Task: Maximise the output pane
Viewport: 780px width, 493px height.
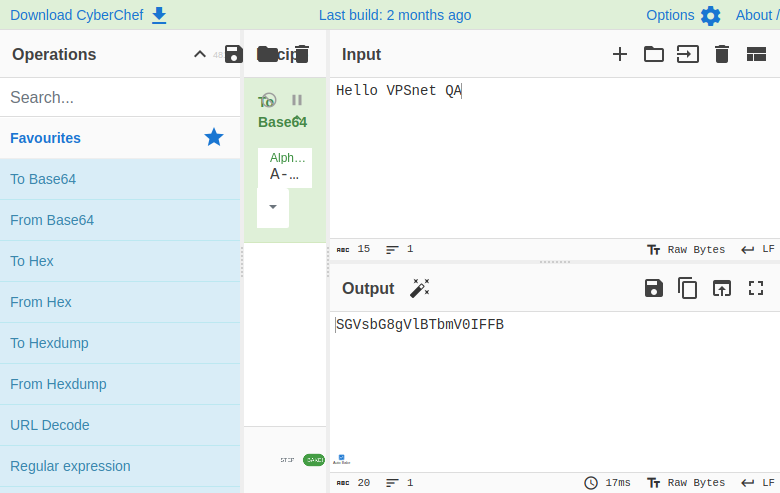Action: (x=756, y=288)
